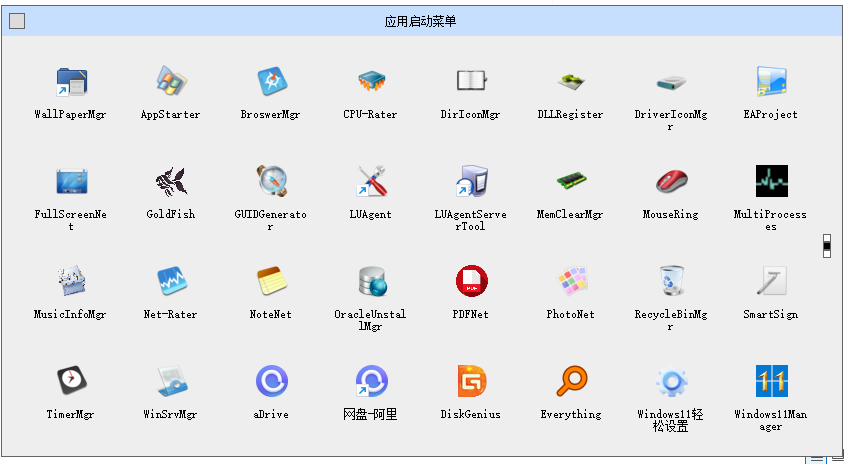Launch AppStarter
The height and width of the screenshot is (464, 845).
[x=171, y=82]
